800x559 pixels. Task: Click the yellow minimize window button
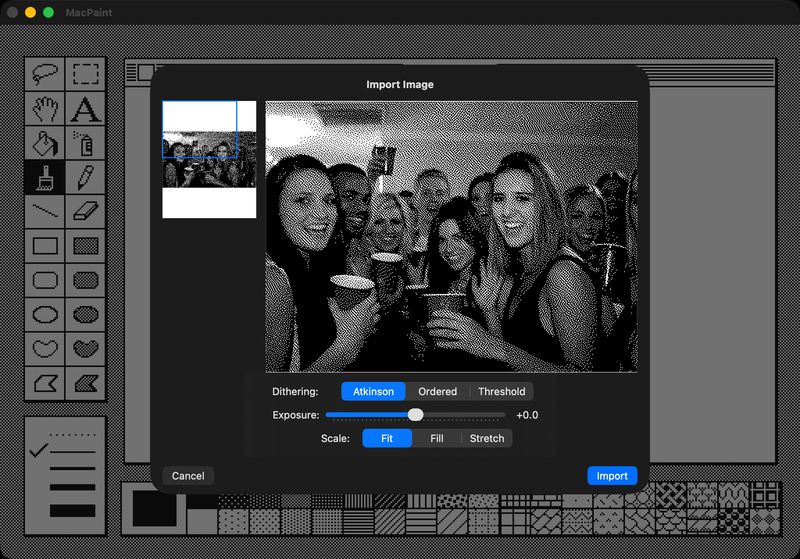31,12
